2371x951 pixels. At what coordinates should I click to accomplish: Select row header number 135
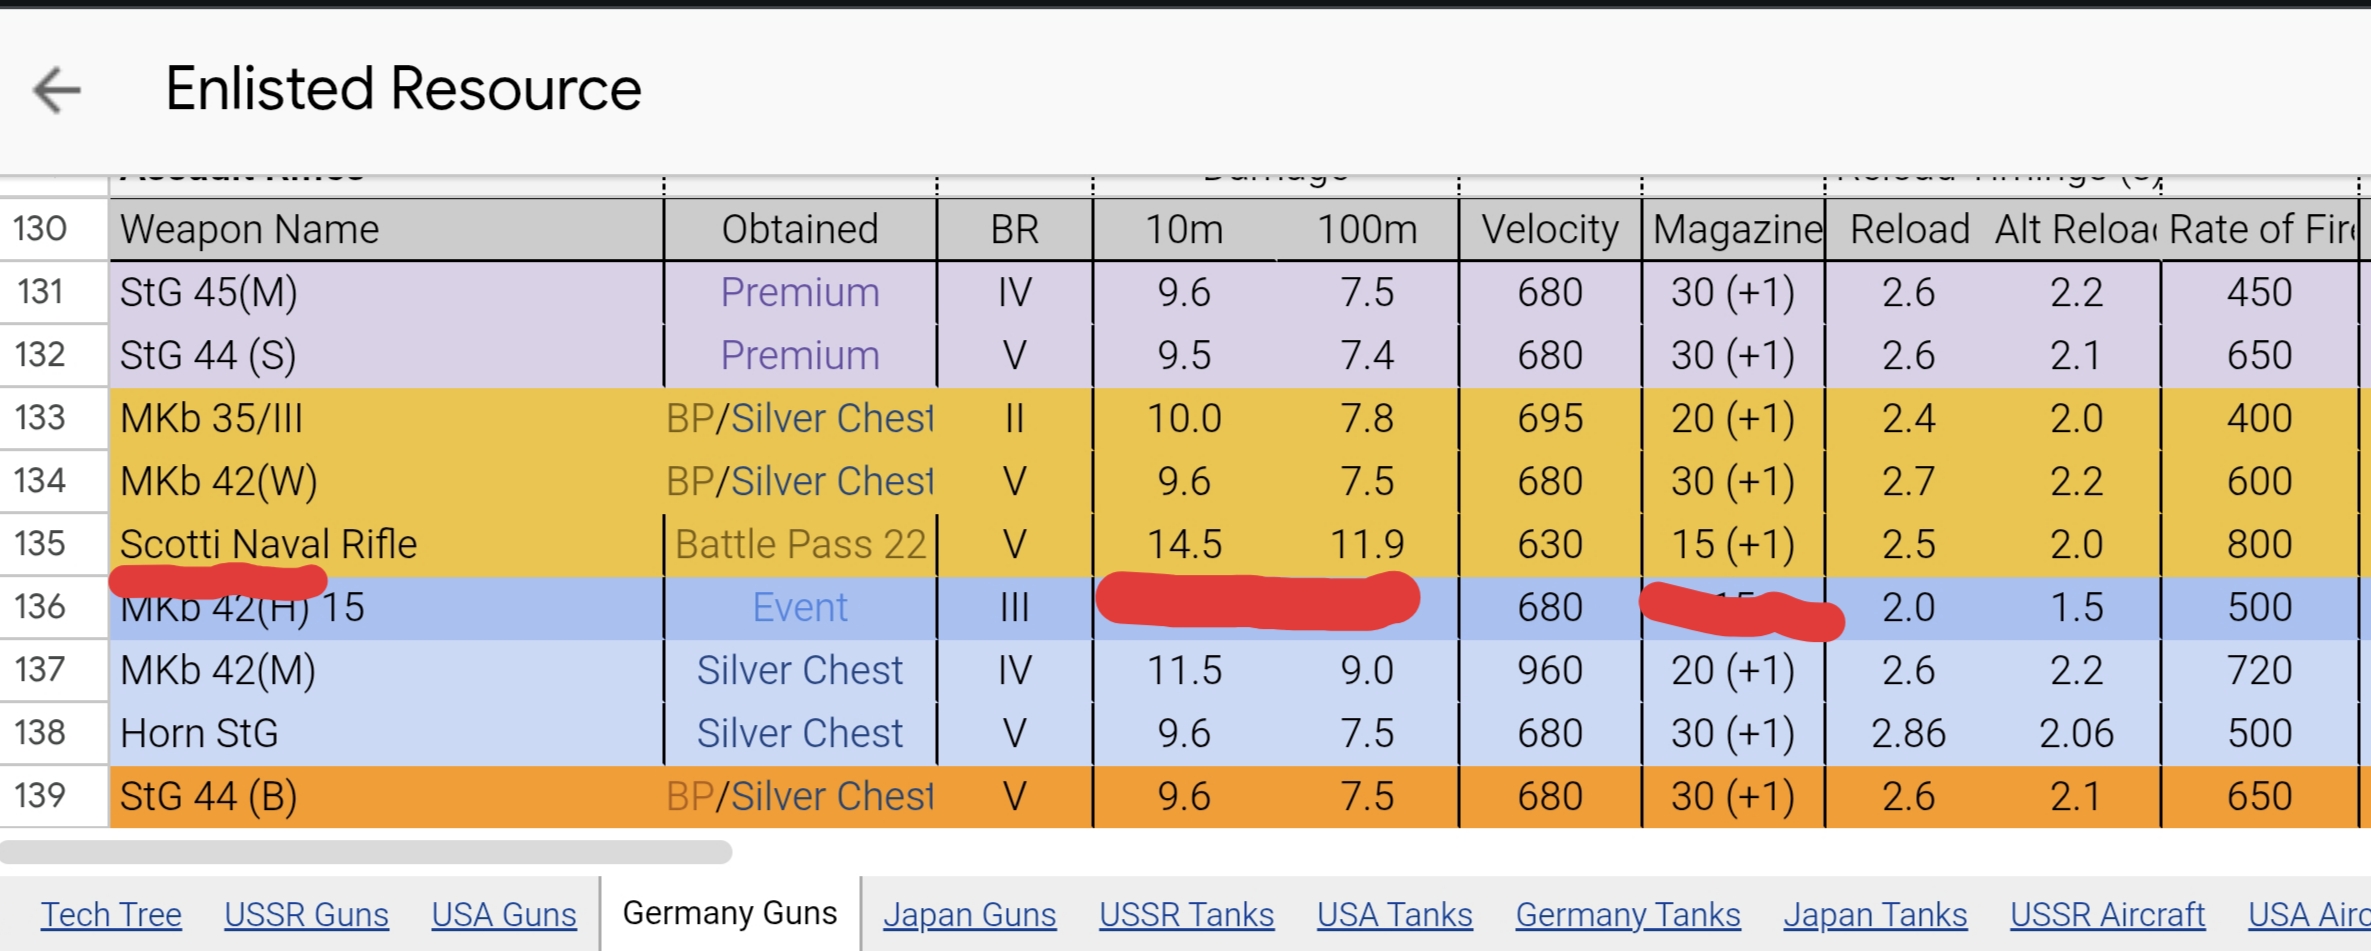pos(41,544)
